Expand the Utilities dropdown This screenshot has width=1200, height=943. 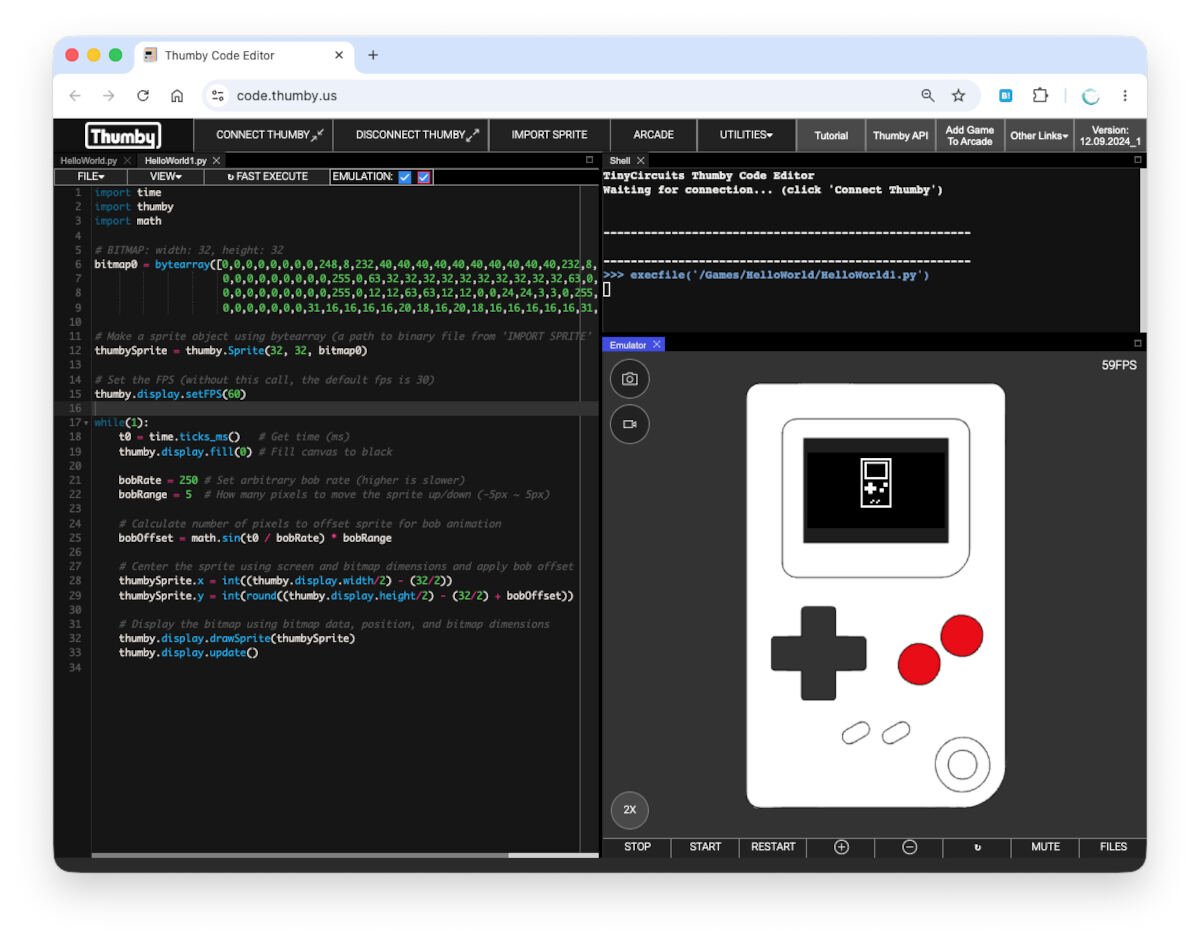(x=746, y=135)
